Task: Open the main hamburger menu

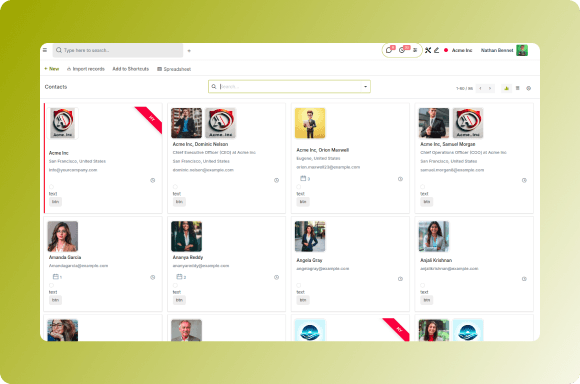Action: (45, 50)
